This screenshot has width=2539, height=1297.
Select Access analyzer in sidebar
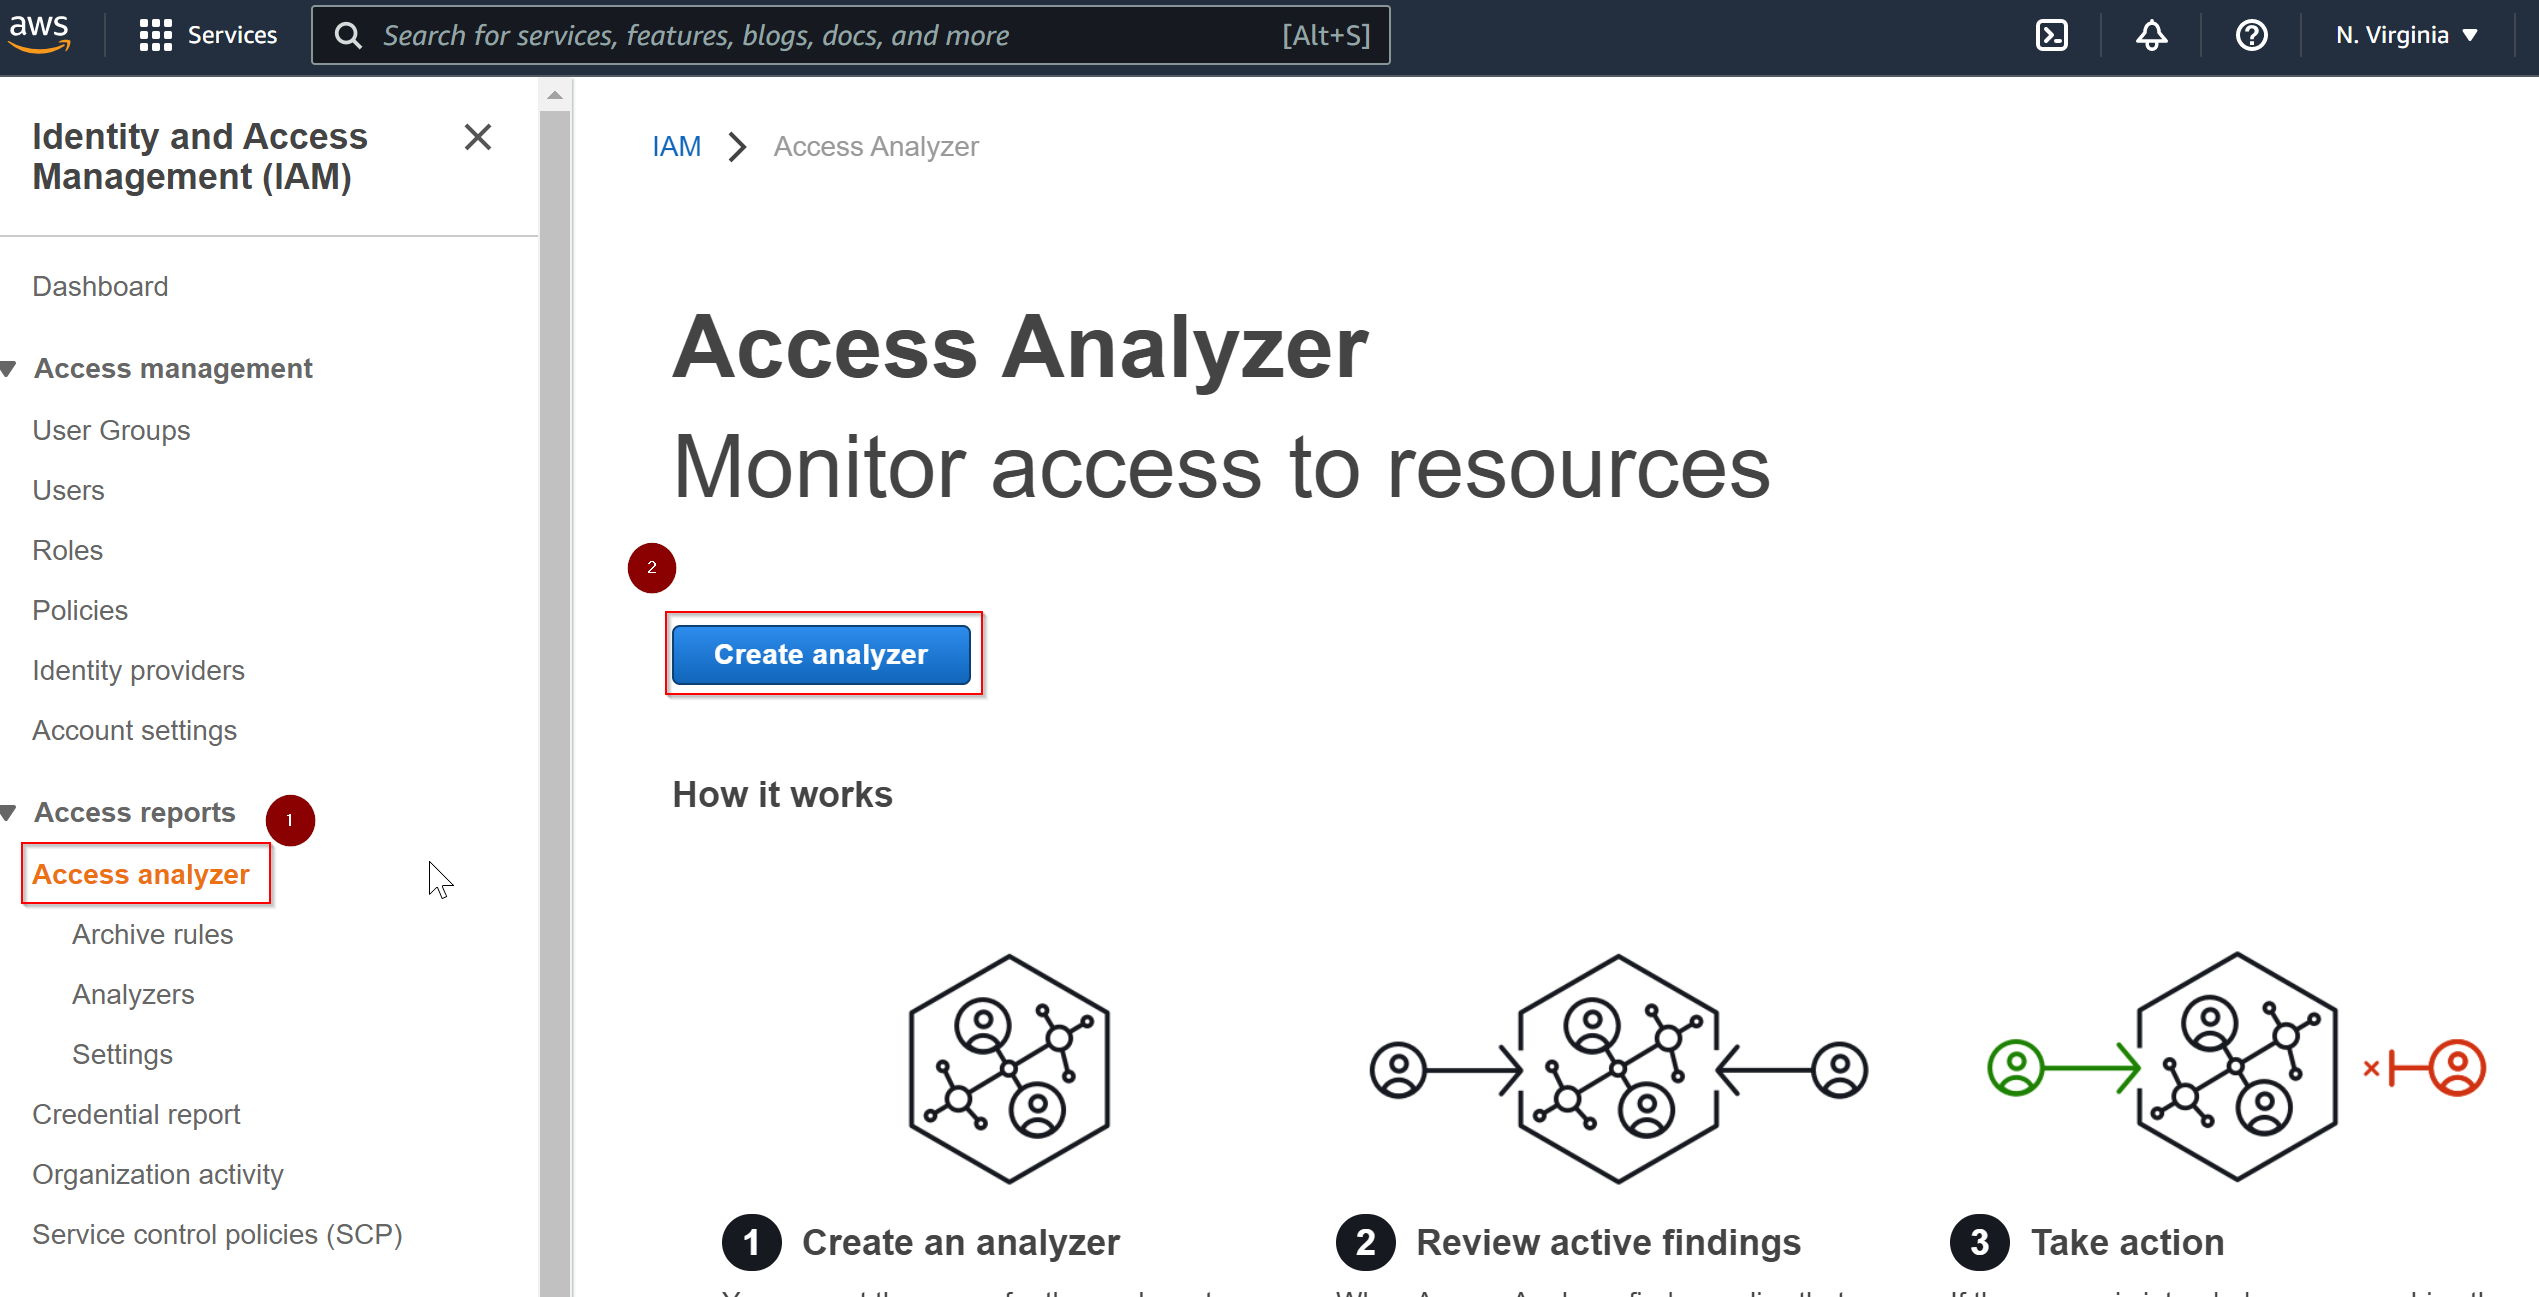point(141,875)
